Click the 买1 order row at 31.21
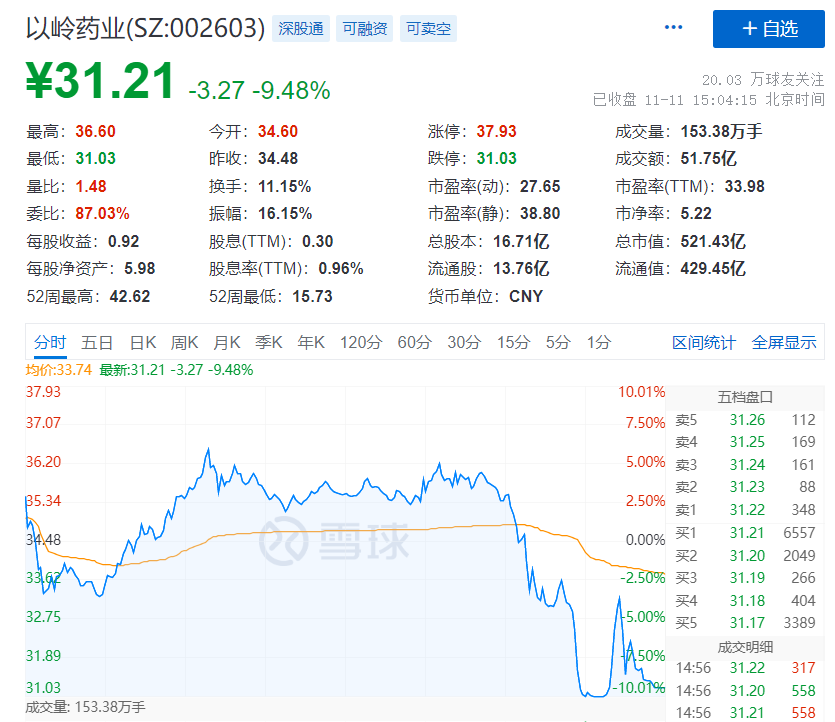 (x=746, y=533)
